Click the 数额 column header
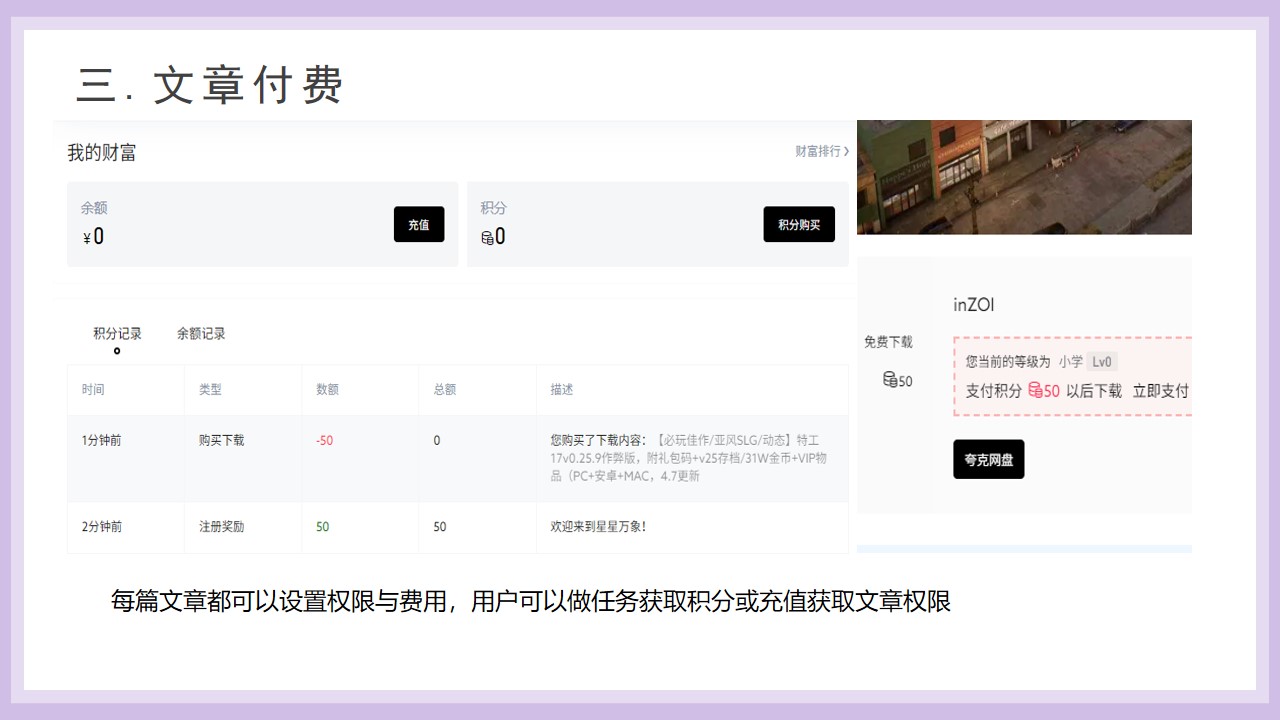 [327, 390]
